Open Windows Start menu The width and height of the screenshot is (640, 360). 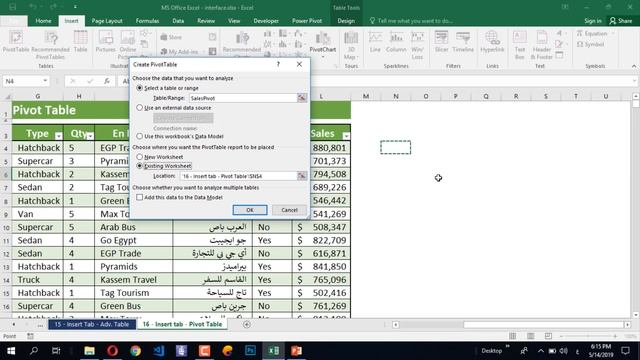pos(11,351)
